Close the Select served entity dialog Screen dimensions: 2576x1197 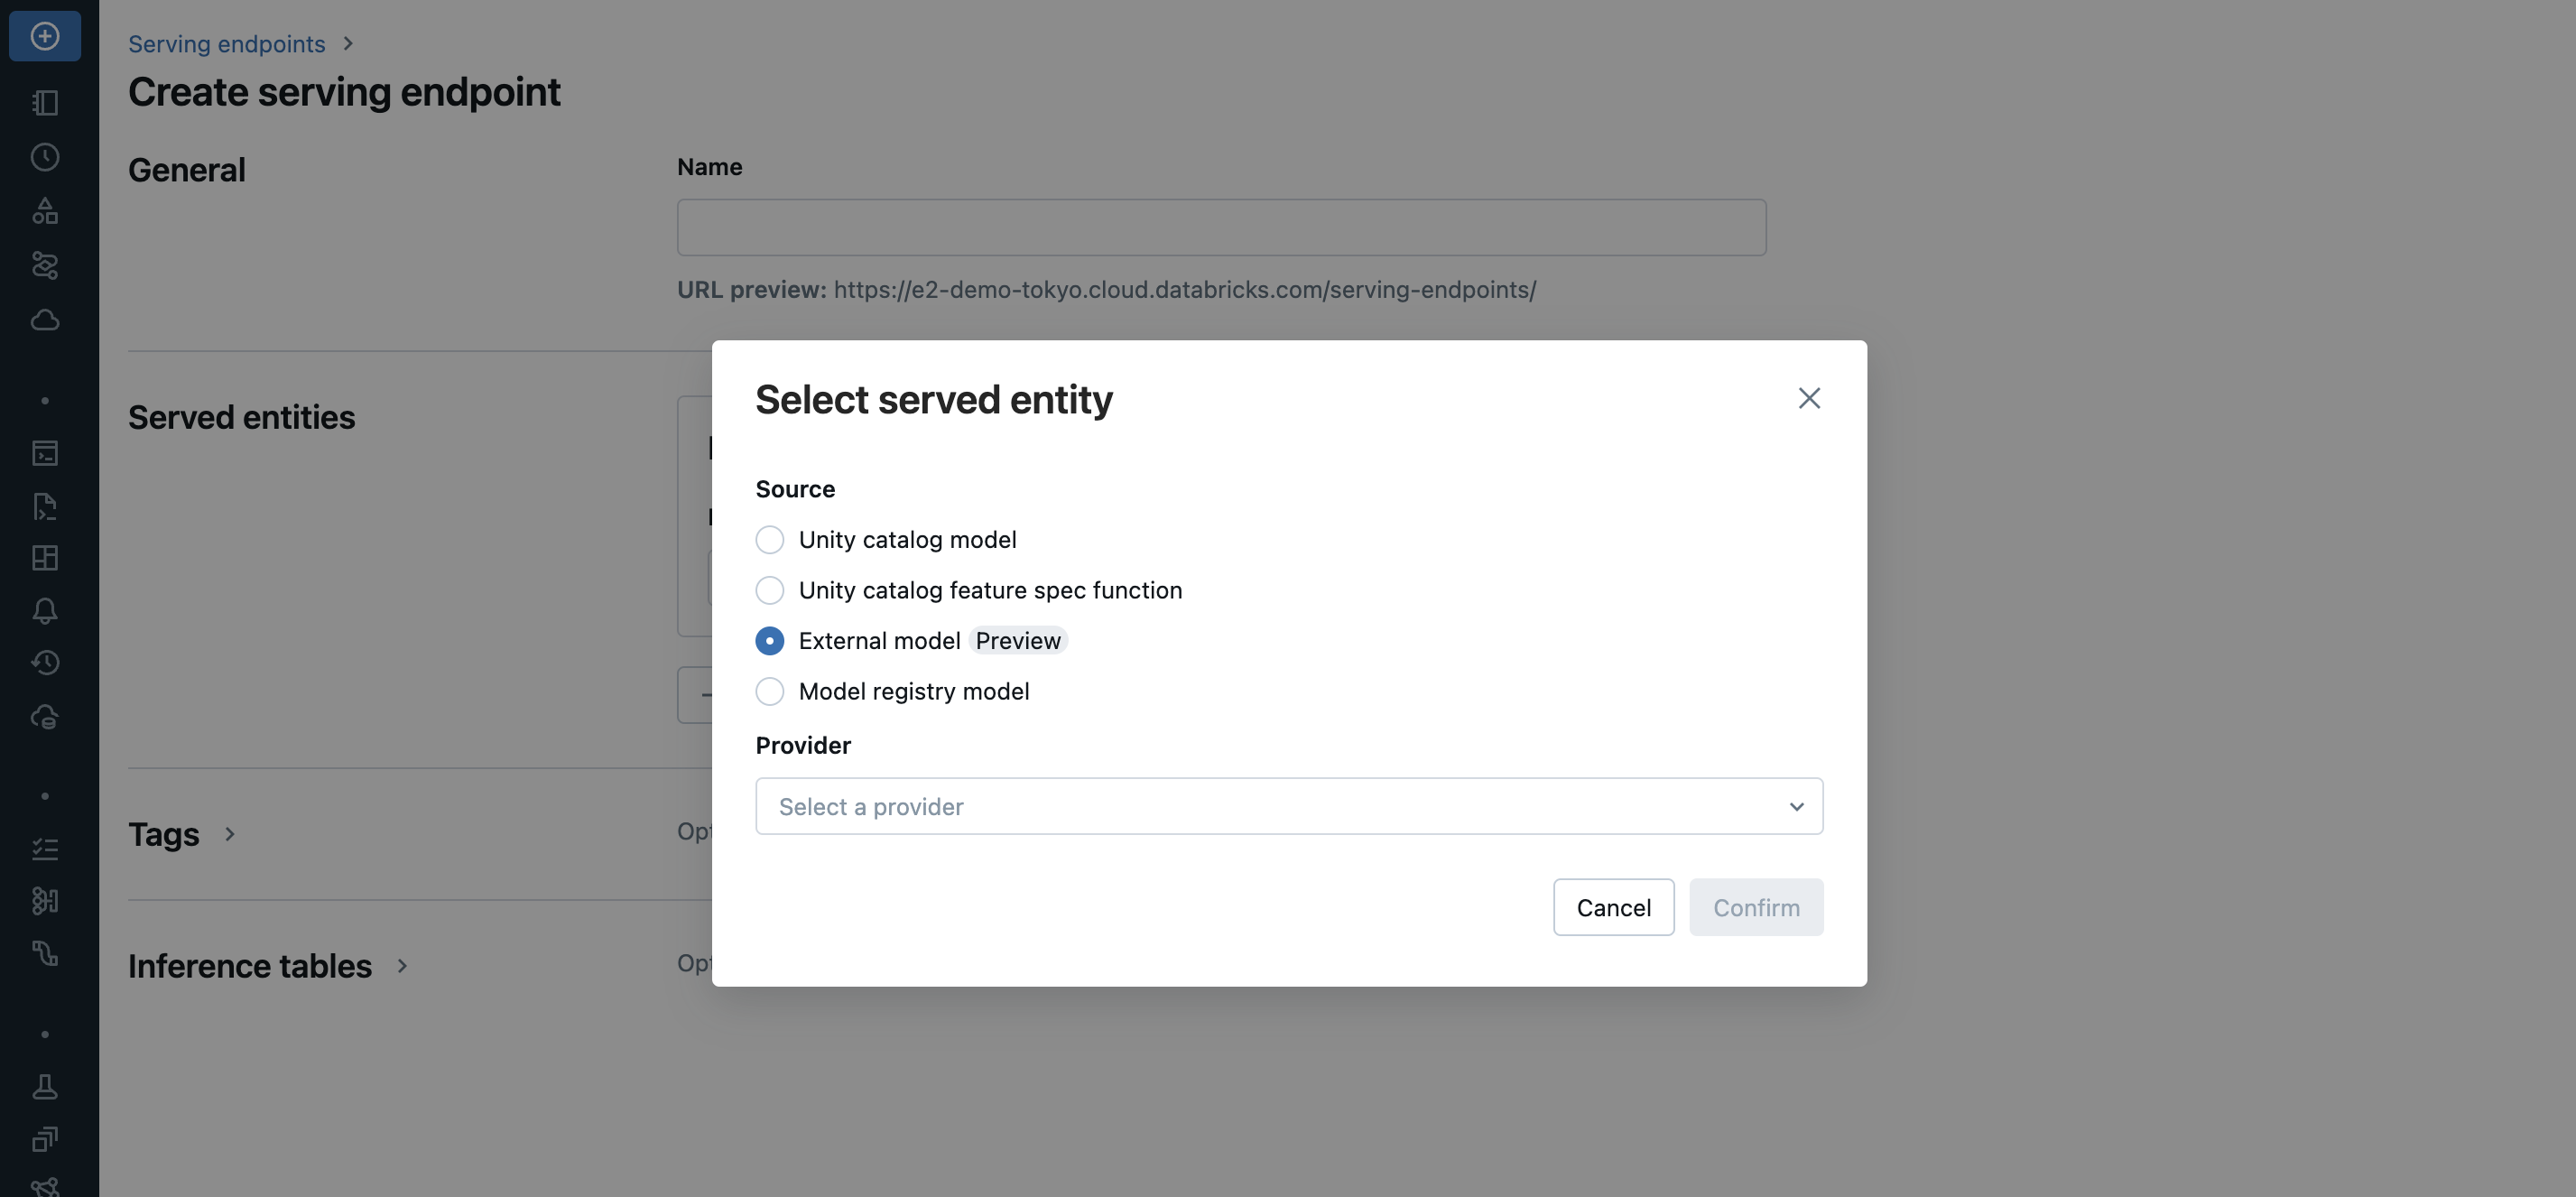[1808, 399]
